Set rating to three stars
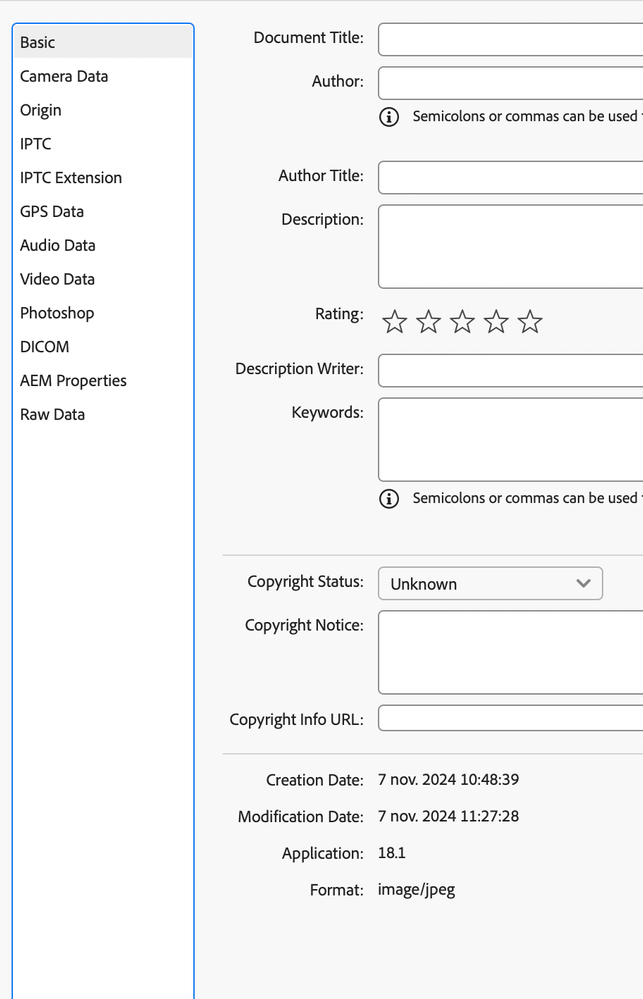This screenshot has width=643, height=999. coord(462,322)
